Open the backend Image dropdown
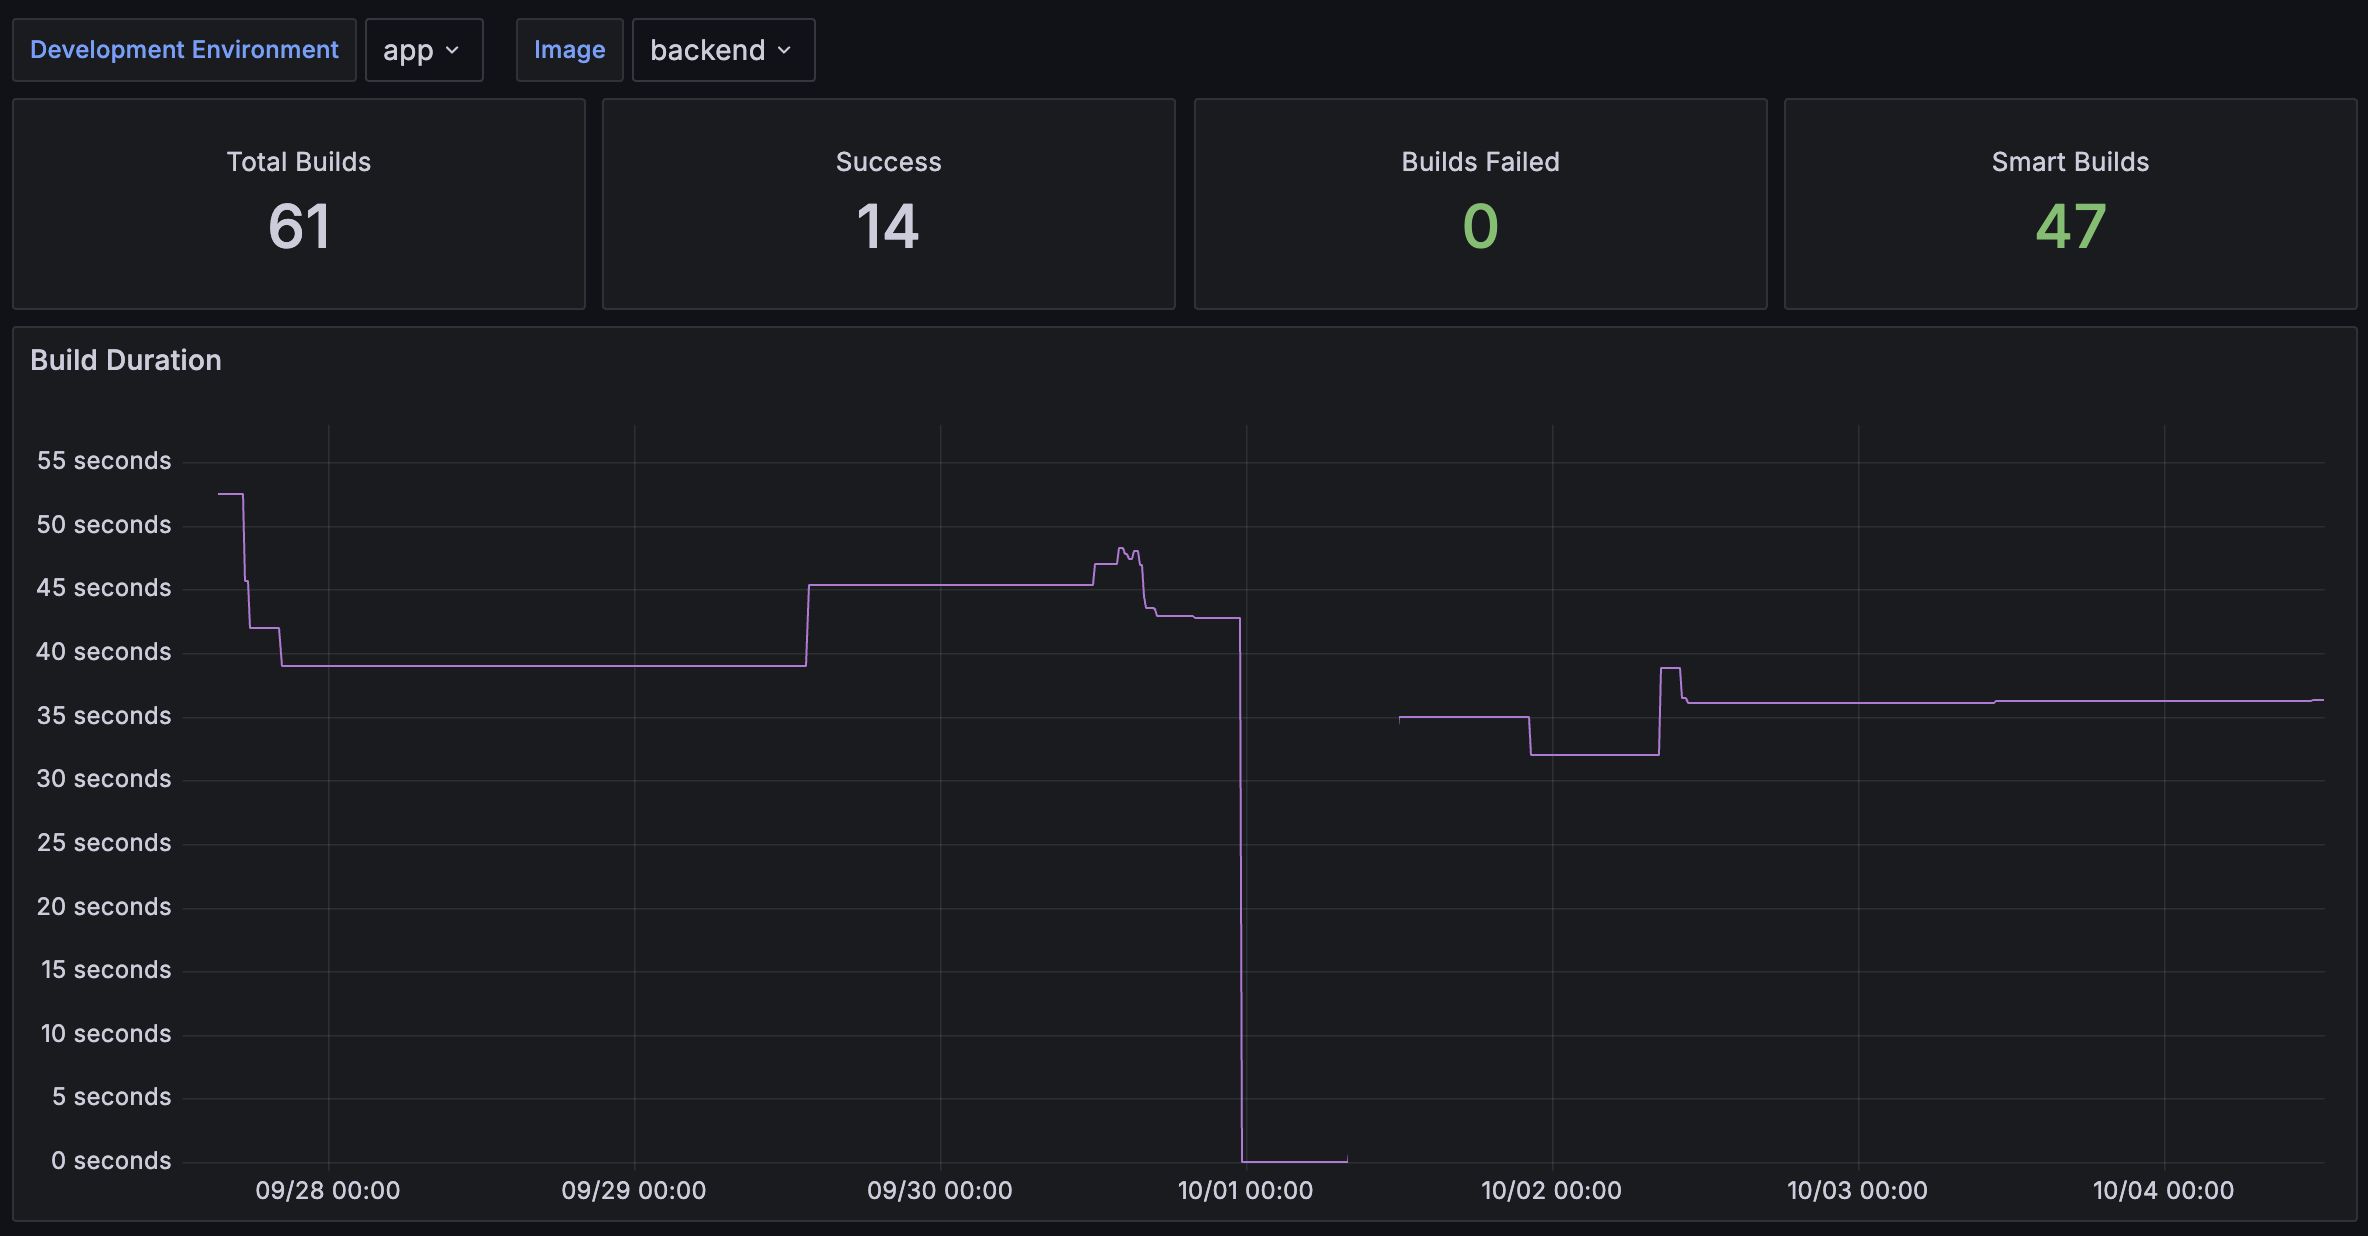The width and height of the screenshot is (2368, 1236). tap(721, 49)
